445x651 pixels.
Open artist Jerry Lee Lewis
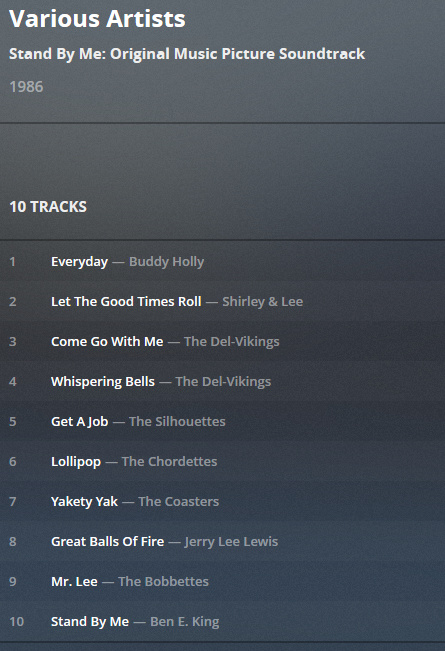(x=231, y=541)
